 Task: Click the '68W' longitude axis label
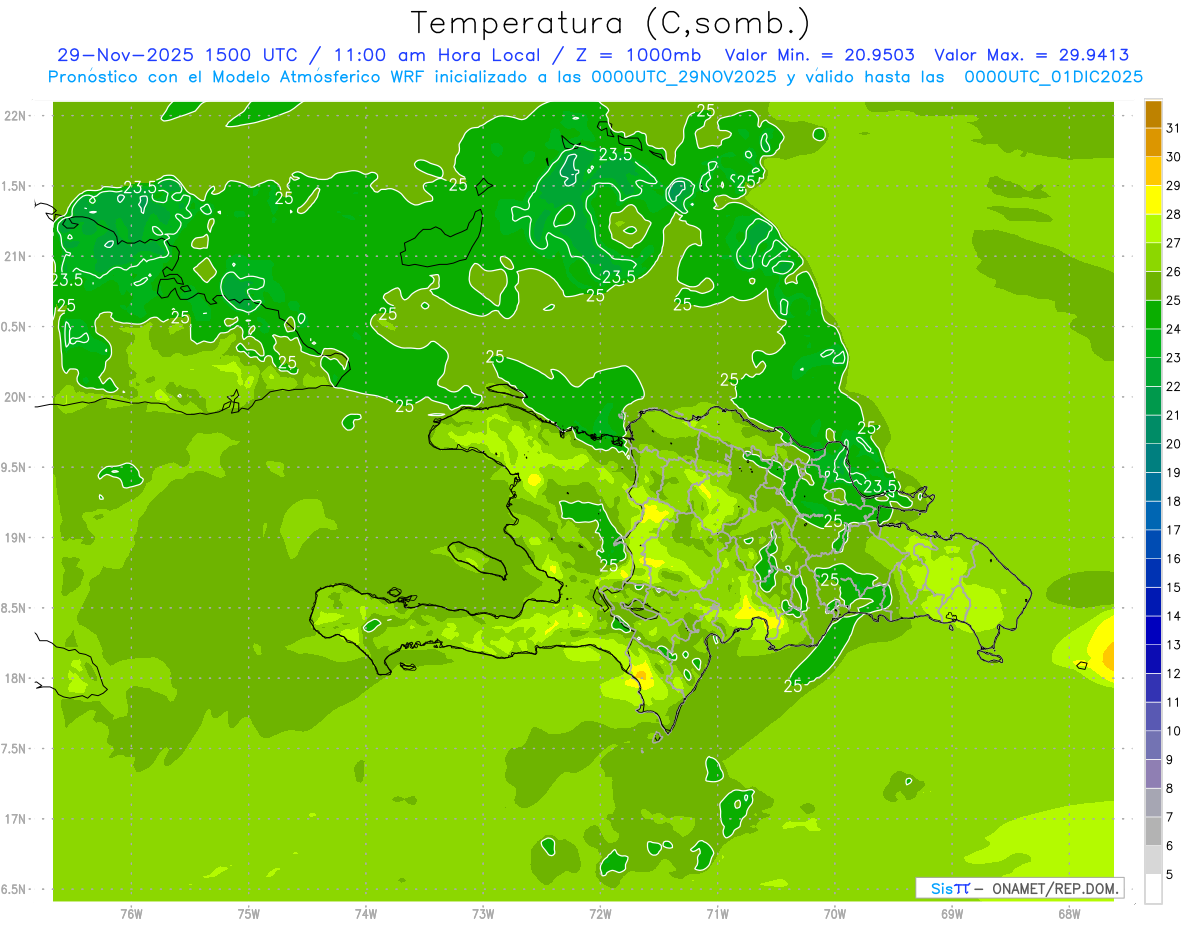pos(1069,914)
